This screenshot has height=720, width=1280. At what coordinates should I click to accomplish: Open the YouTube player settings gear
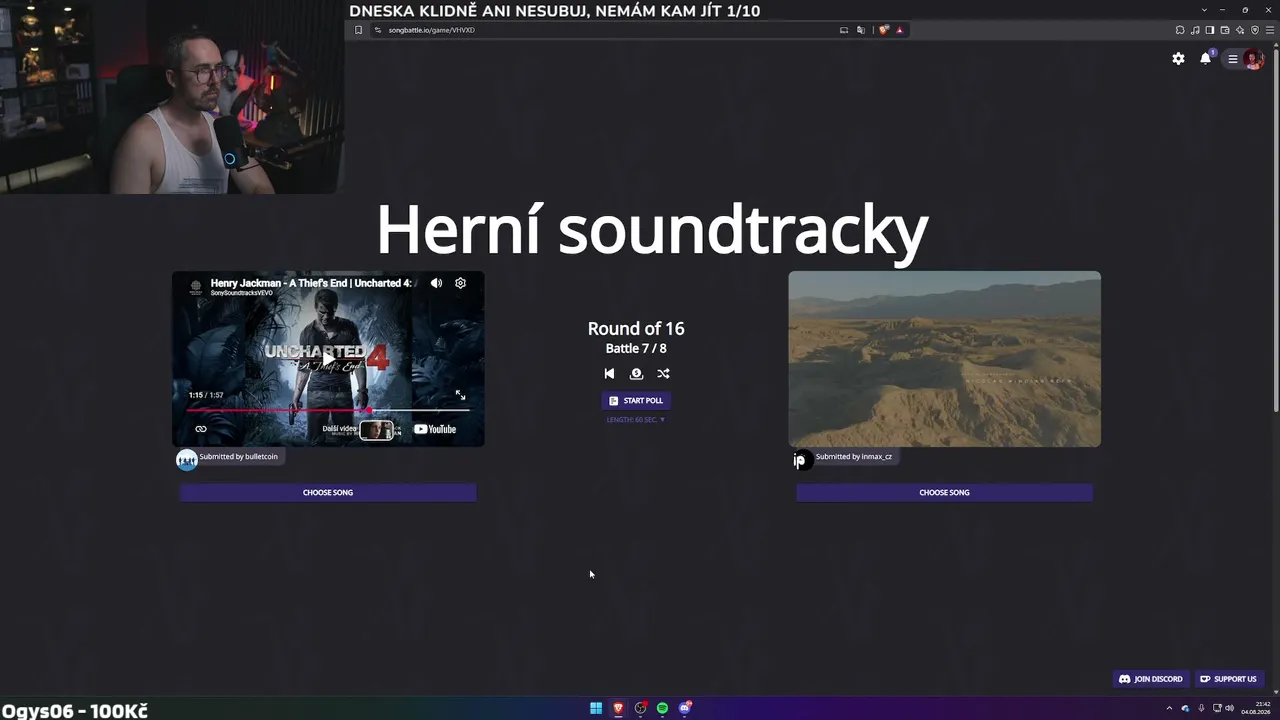(x=460, y=283)
